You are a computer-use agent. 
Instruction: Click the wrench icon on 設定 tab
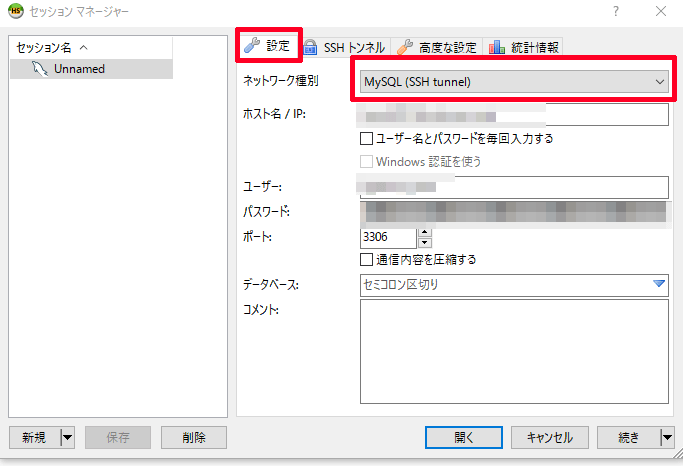point(252,45)
